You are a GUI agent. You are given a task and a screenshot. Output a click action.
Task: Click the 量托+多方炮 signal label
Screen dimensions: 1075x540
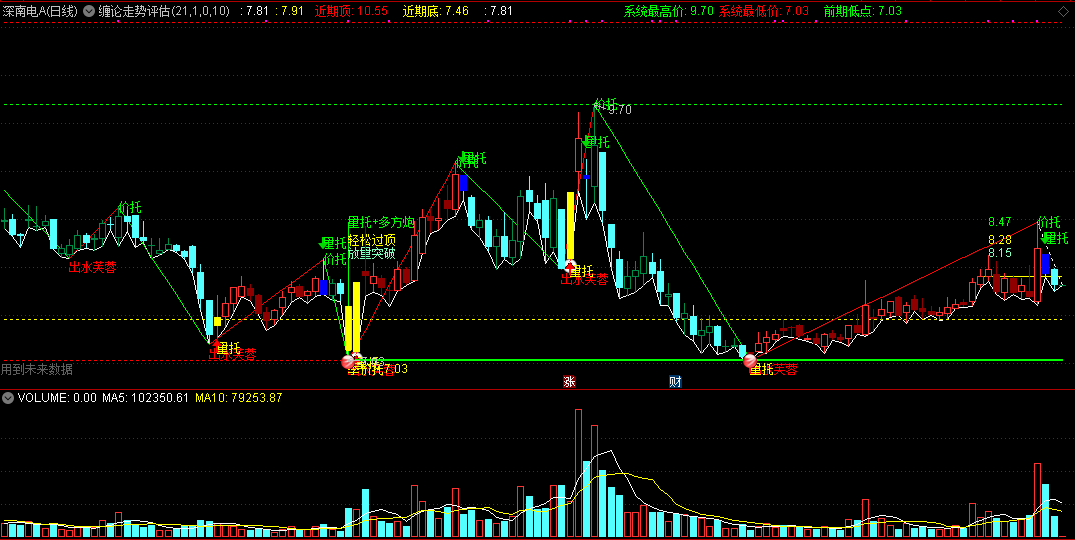(x=381, y=222)
